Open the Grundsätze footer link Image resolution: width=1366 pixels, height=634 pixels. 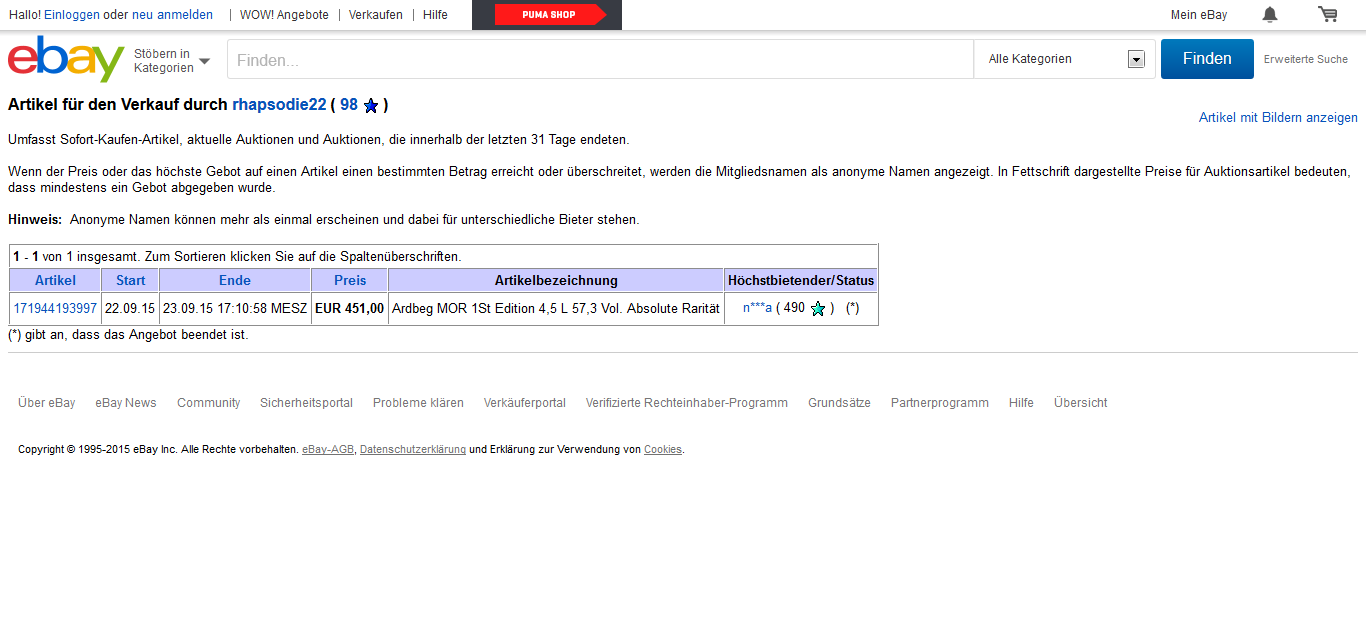click(x=839, y=403)
